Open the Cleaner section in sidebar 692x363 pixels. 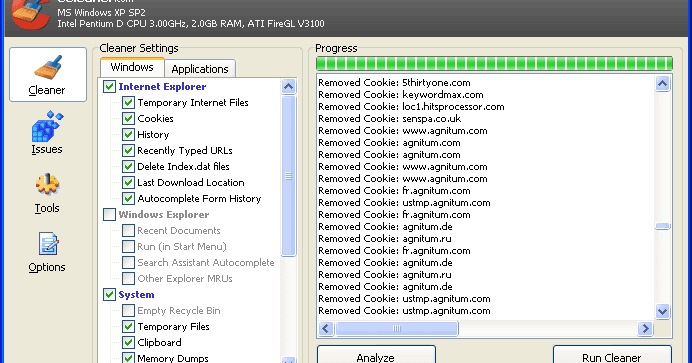(x=48, y=75)
